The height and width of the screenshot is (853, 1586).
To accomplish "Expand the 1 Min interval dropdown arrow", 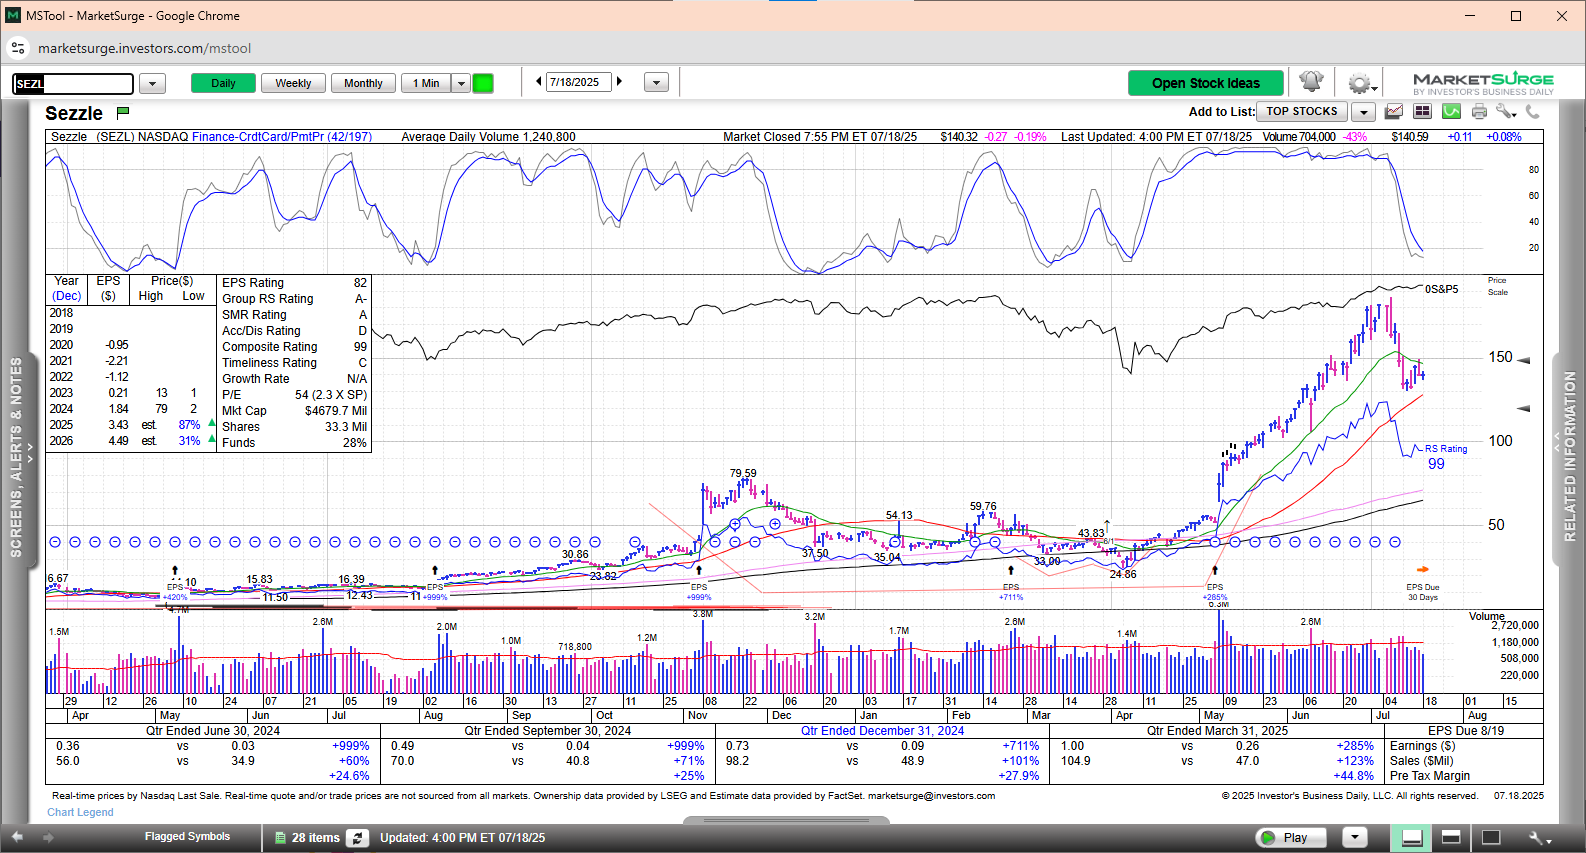I will 461,83.
